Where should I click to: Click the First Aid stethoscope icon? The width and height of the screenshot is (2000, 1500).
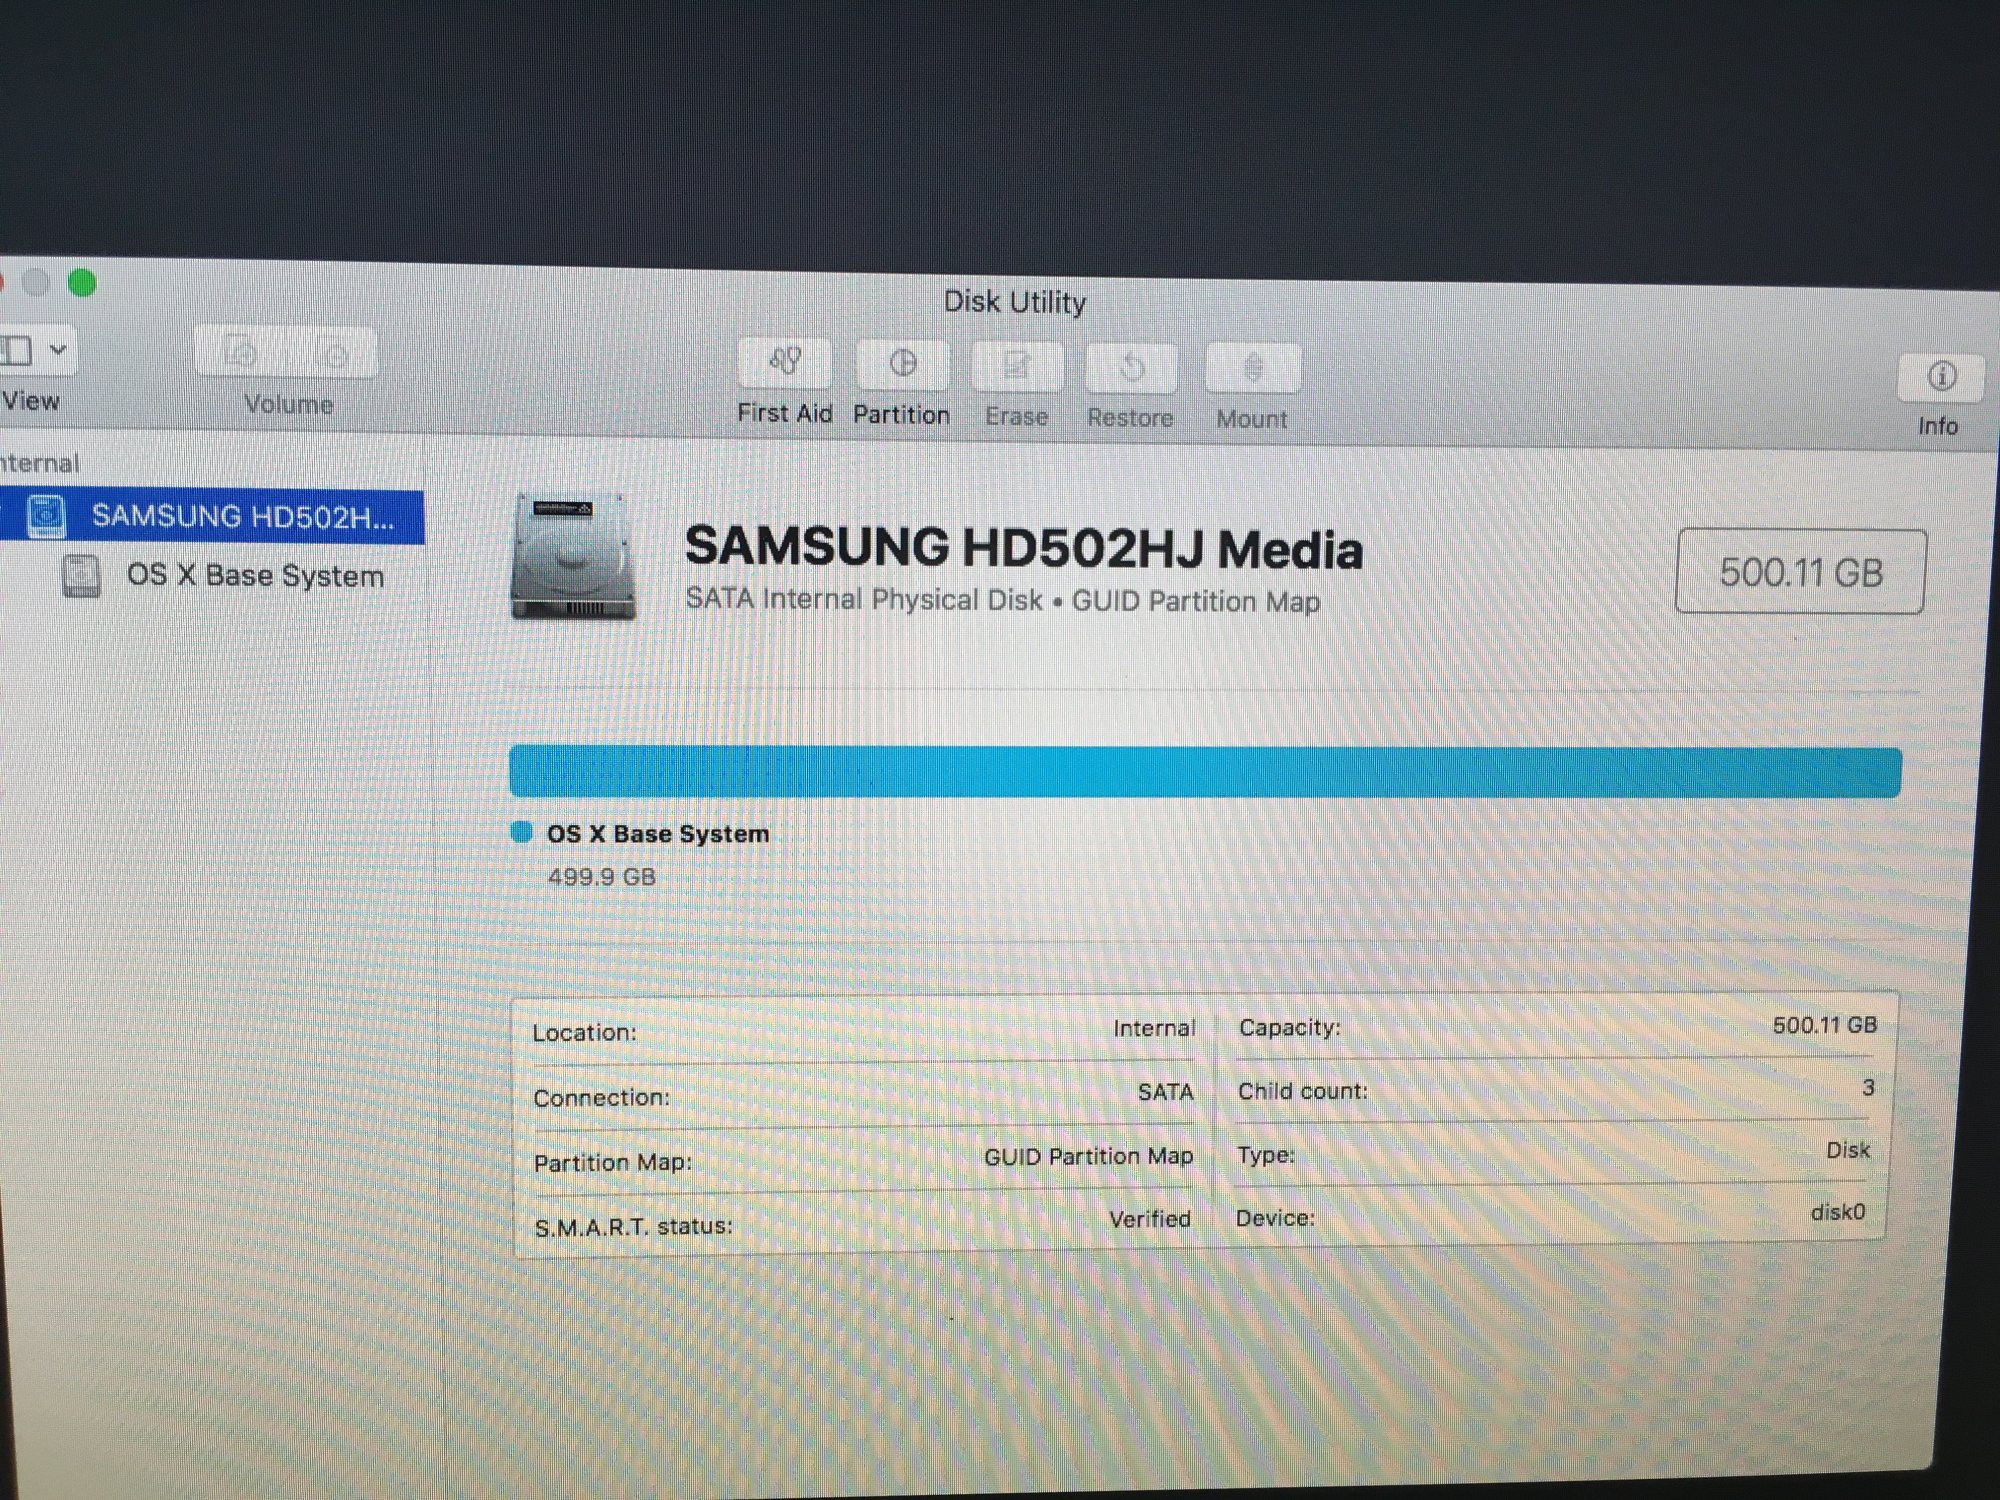click(785, 362)
